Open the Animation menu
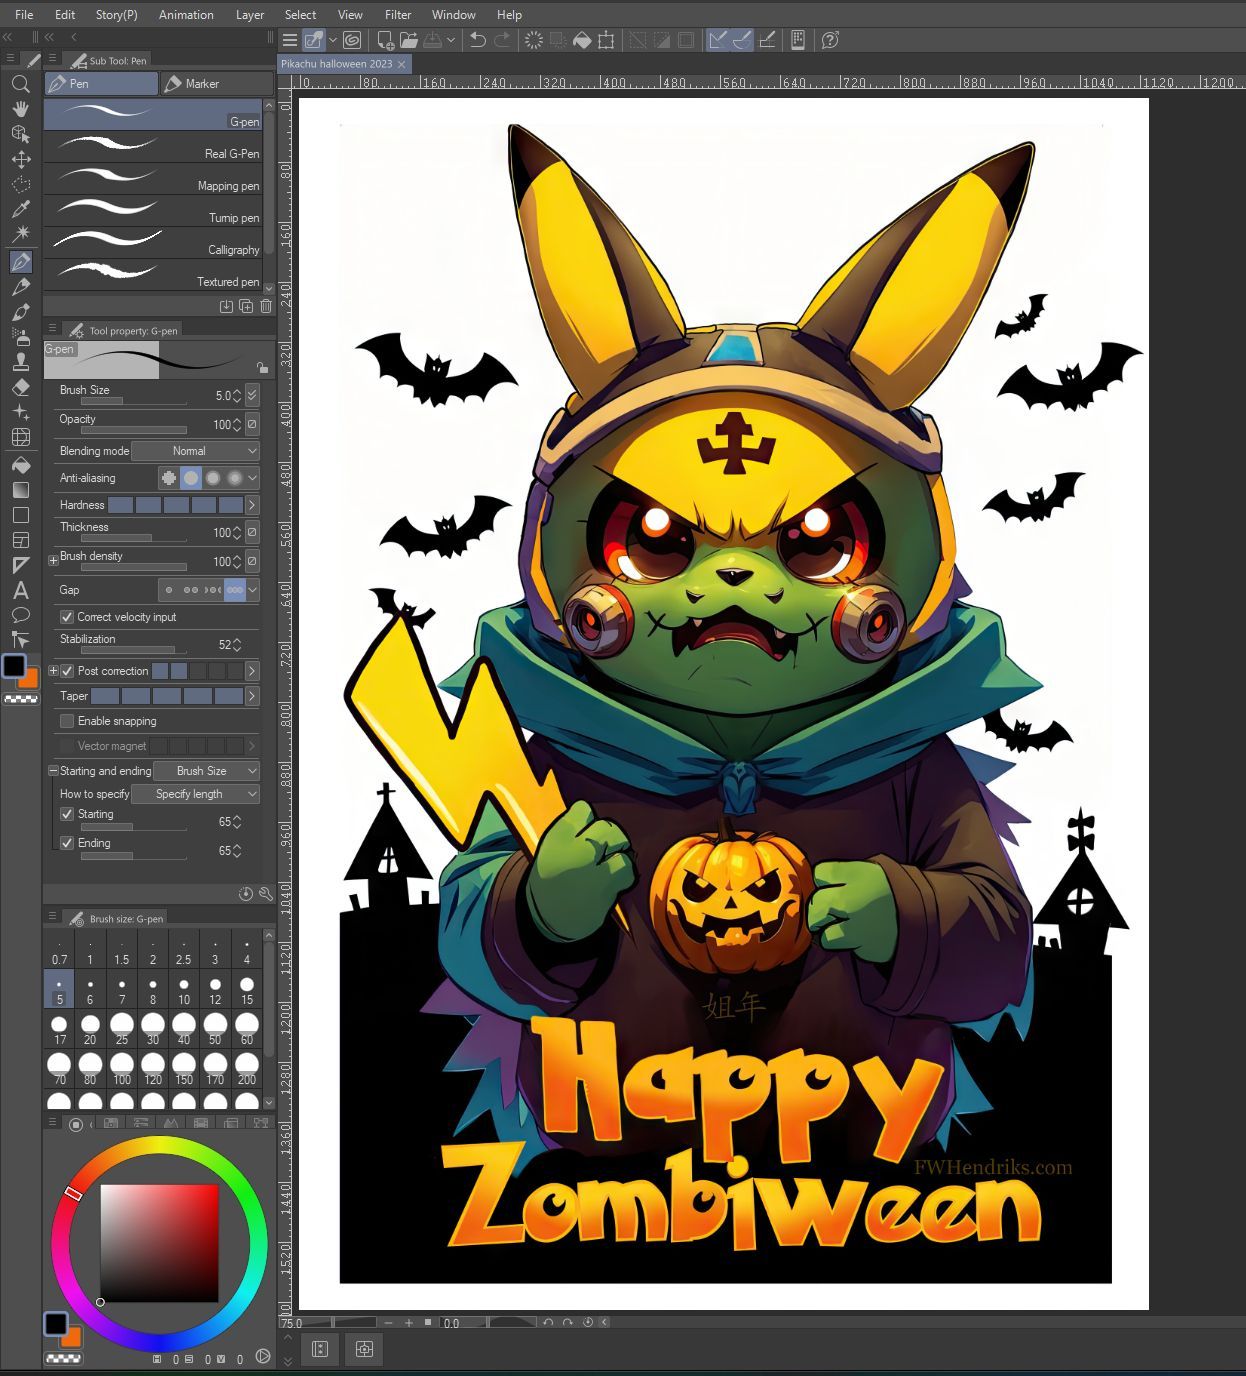 [186, 15]
